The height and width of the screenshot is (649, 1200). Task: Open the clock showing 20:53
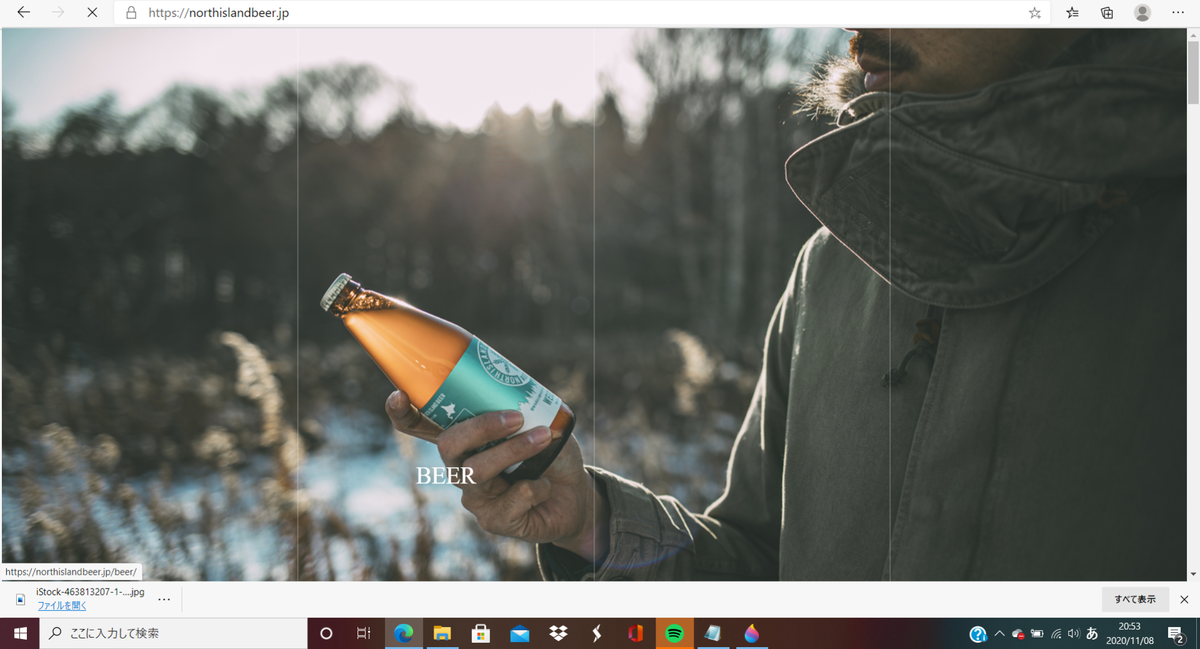pos(1130,633)
